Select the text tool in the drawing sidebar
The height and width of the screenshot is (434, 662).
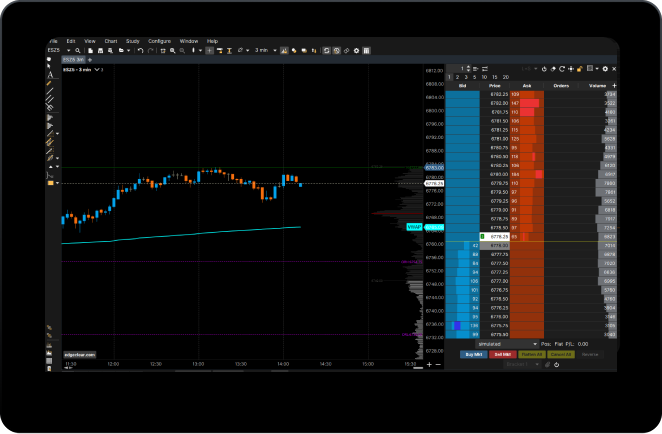[50, 74]
